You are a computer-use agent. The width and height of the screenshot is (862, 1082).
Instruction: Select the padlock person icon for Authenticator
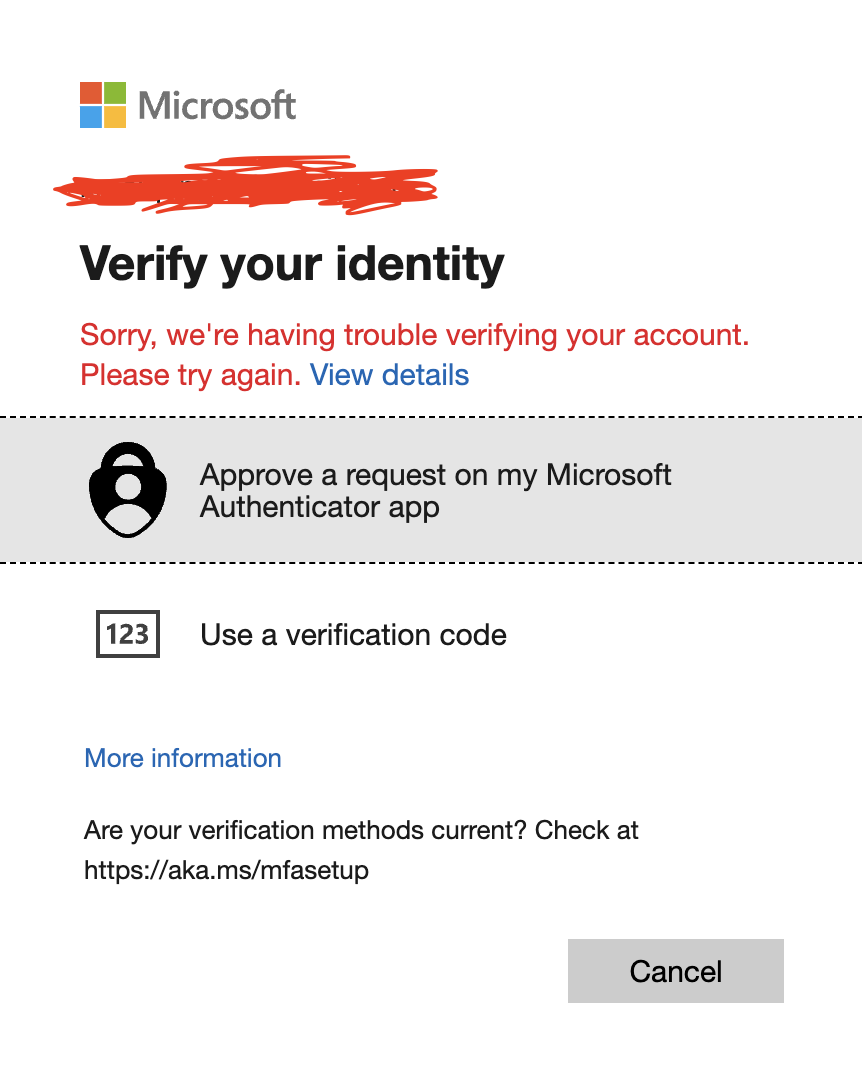(x=128, y=489)
